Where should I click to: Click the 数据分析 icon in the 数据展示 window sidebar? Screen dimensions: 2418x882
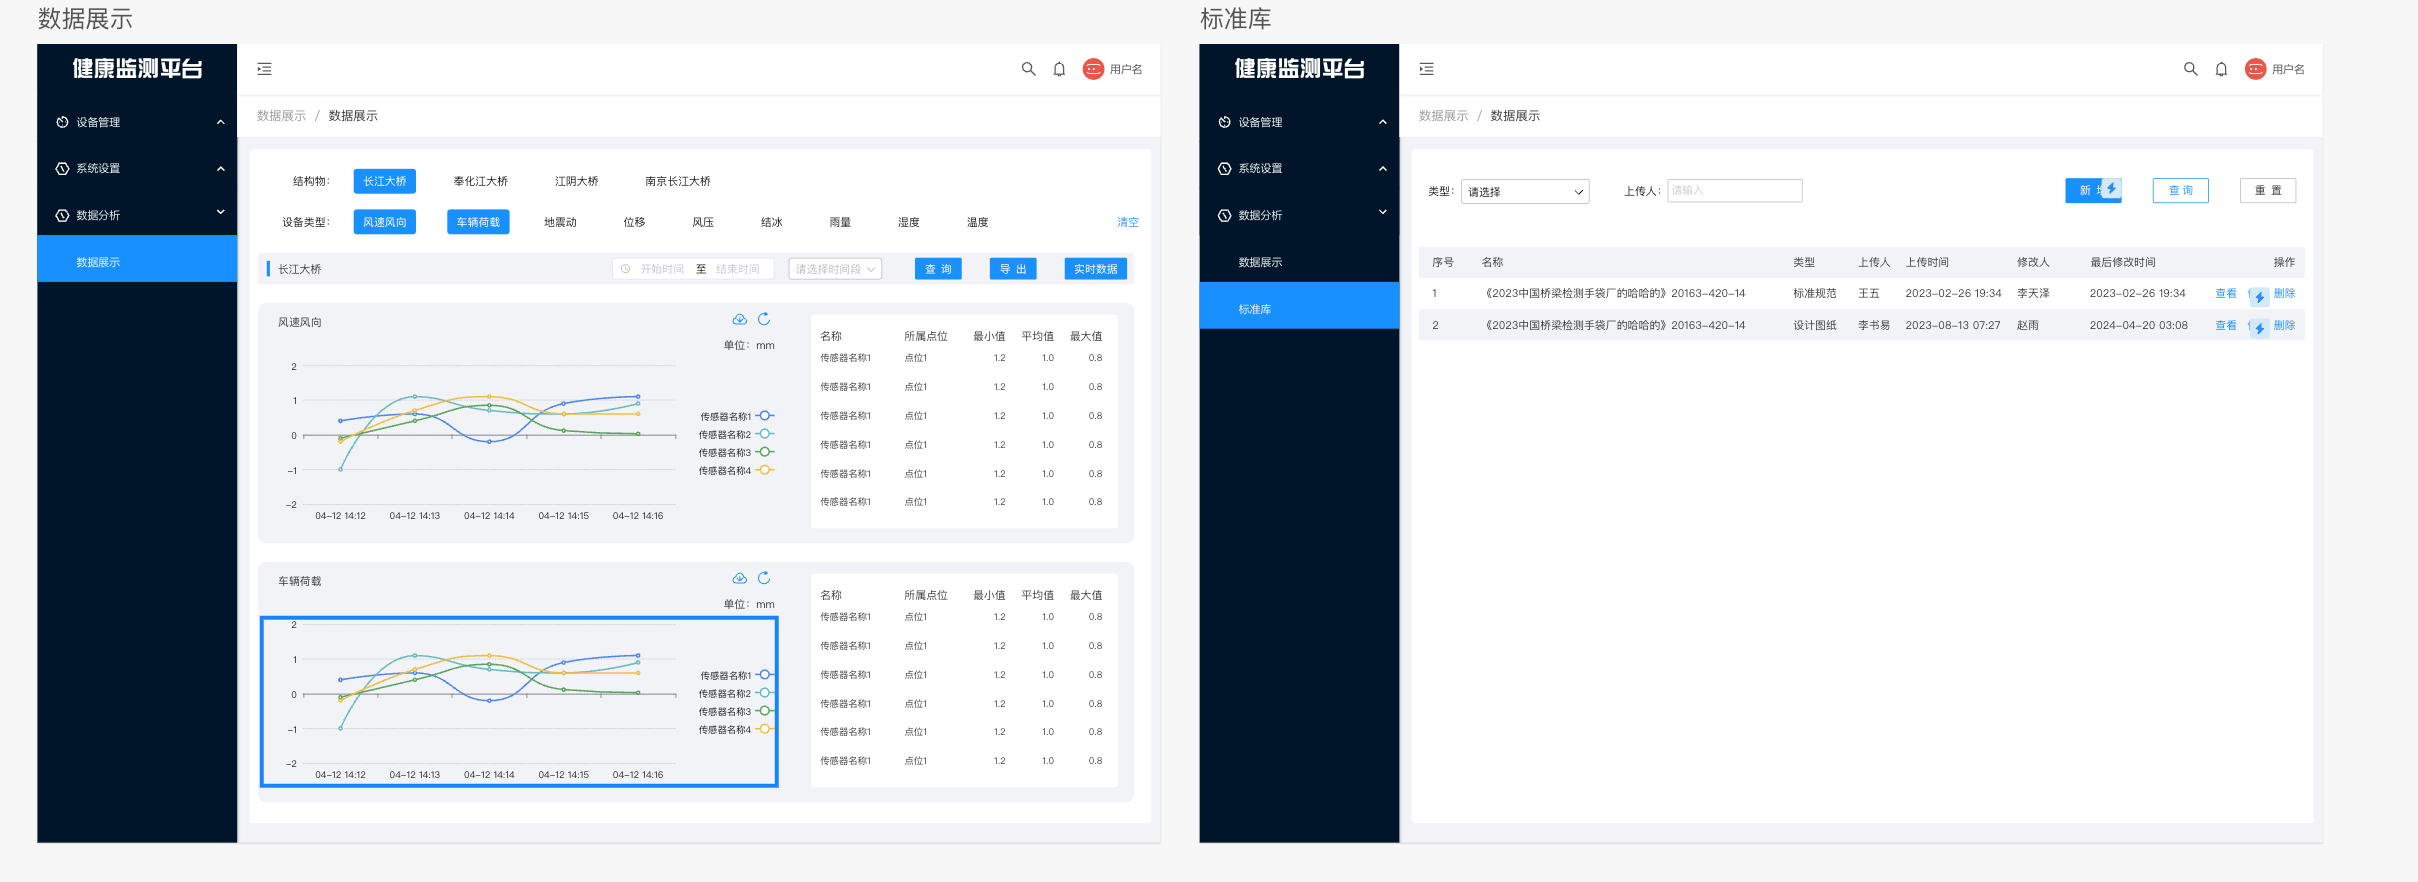coord(62,215)
